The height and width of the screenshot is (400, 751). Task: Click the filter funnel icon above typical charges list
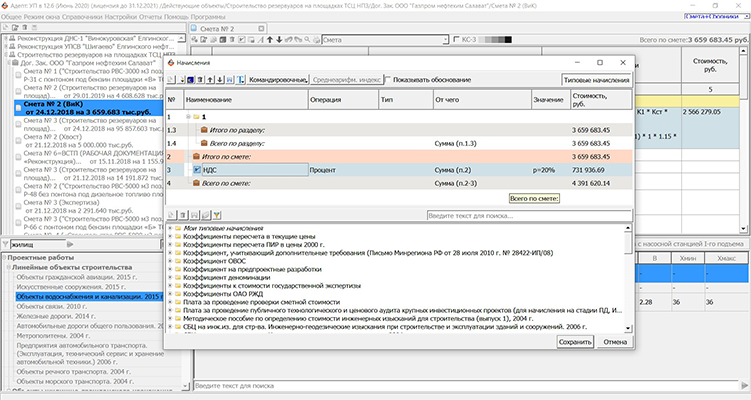(217, 215)
